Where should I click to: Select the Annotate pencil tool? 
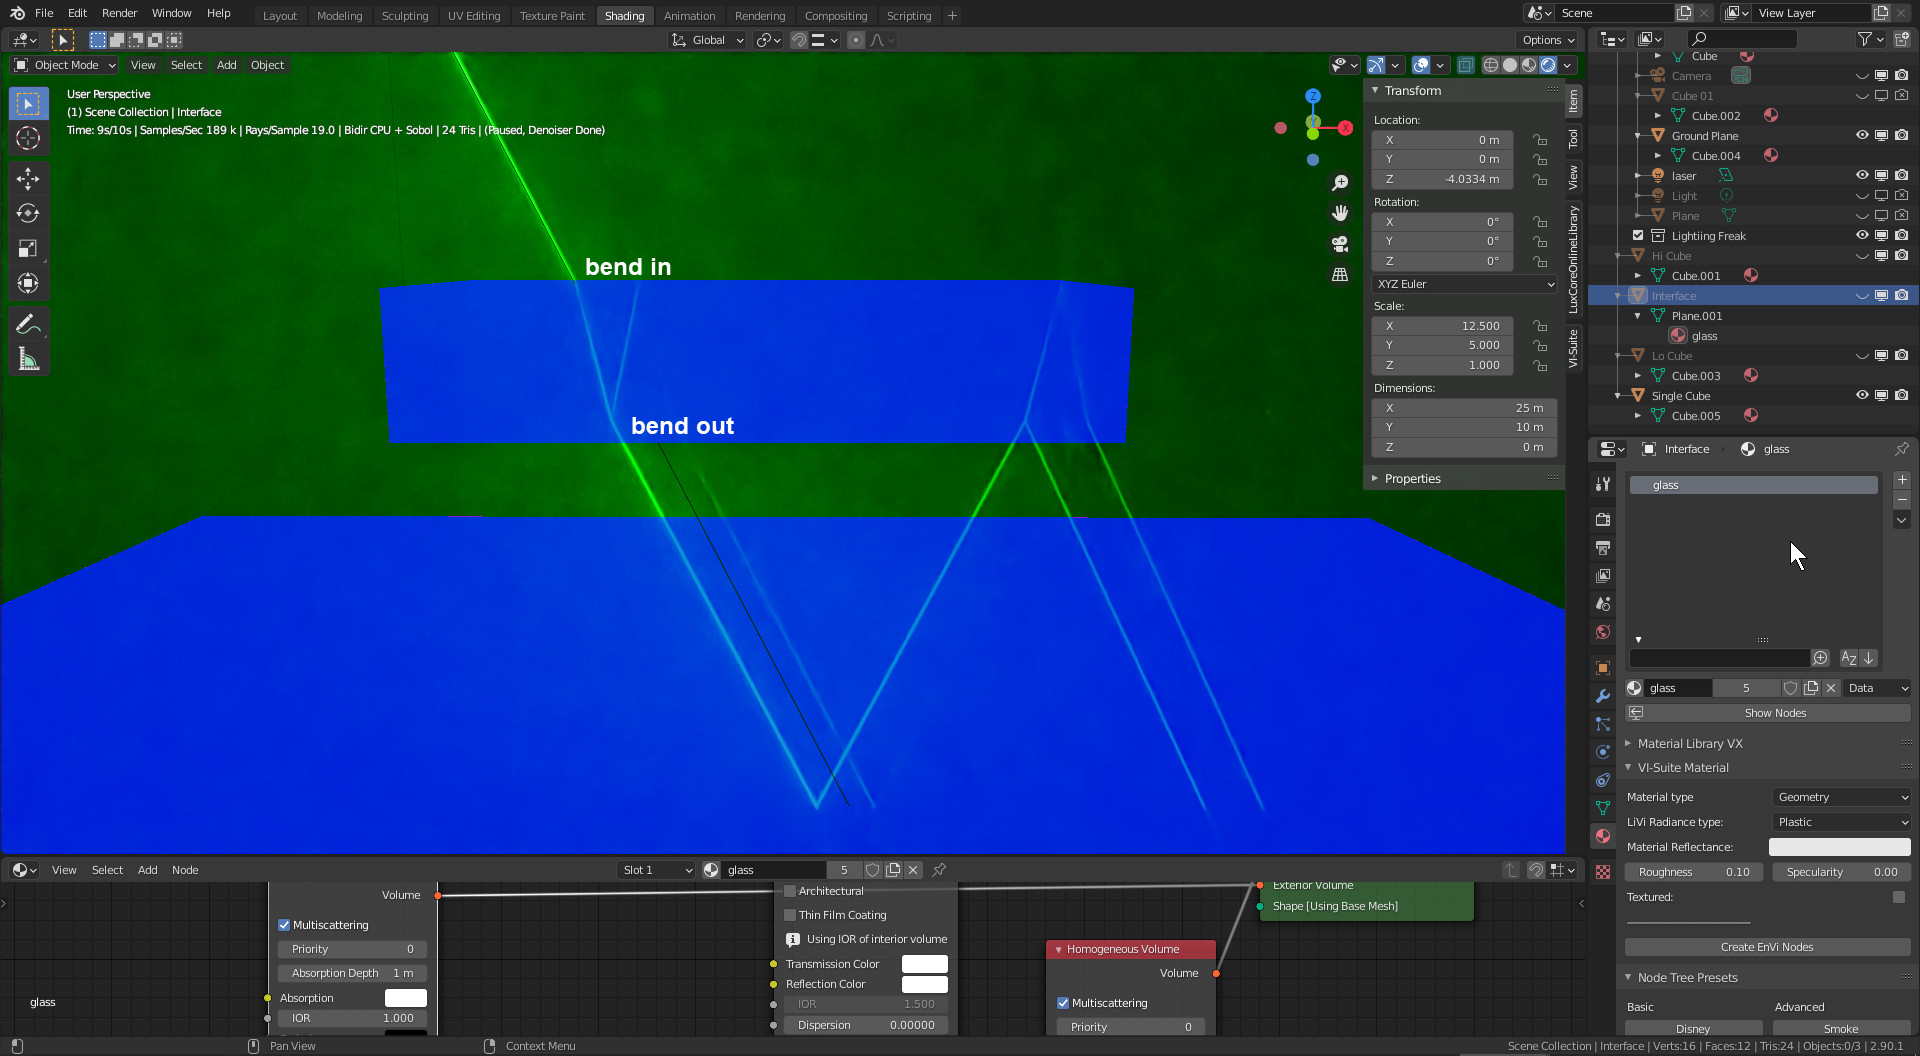(x=28, y=324)
